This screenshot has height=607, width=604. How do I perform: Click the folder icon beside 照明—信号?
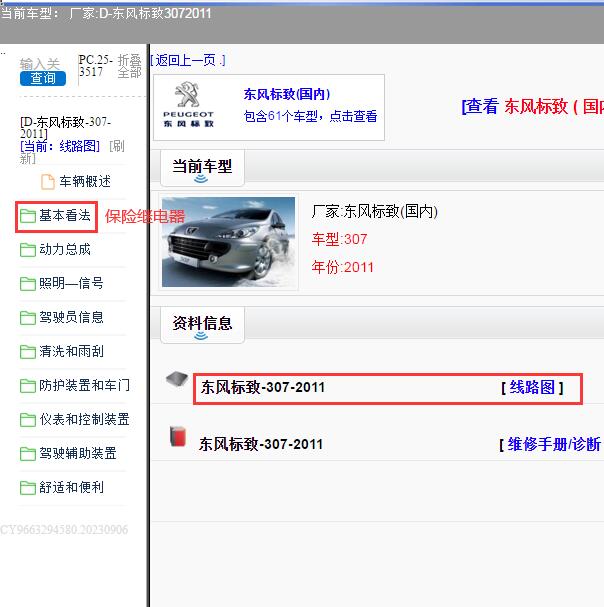[x=28, y=284]
